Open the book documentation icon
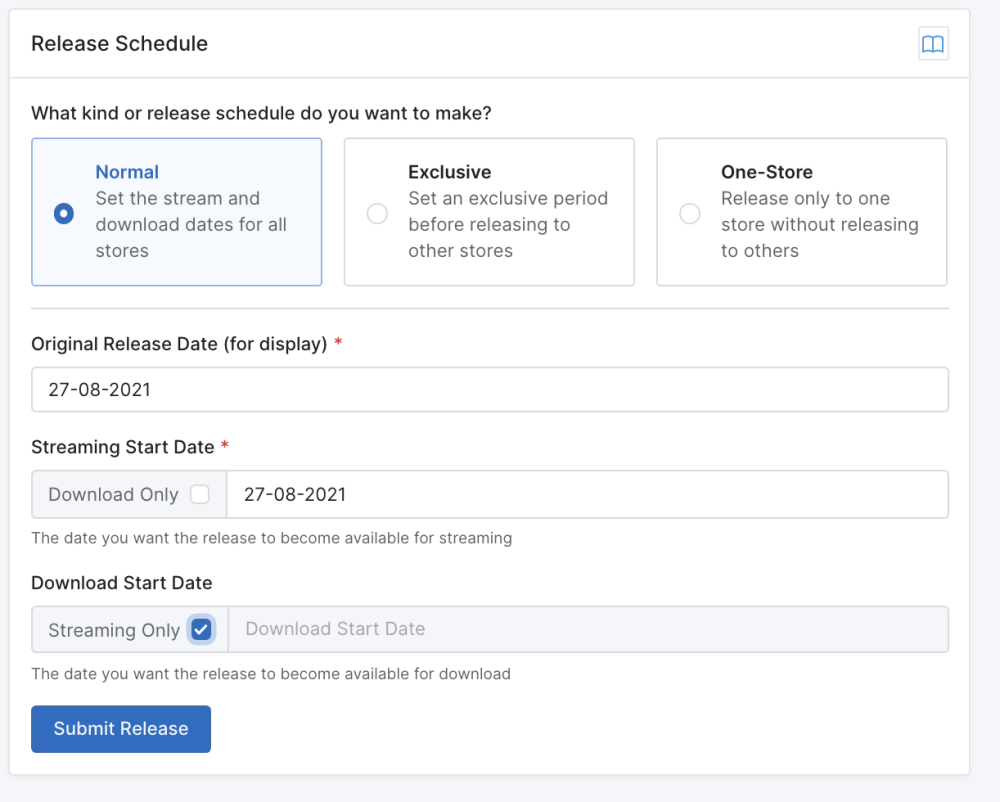This screenshot has height=802, width=1000. (932, 44)
